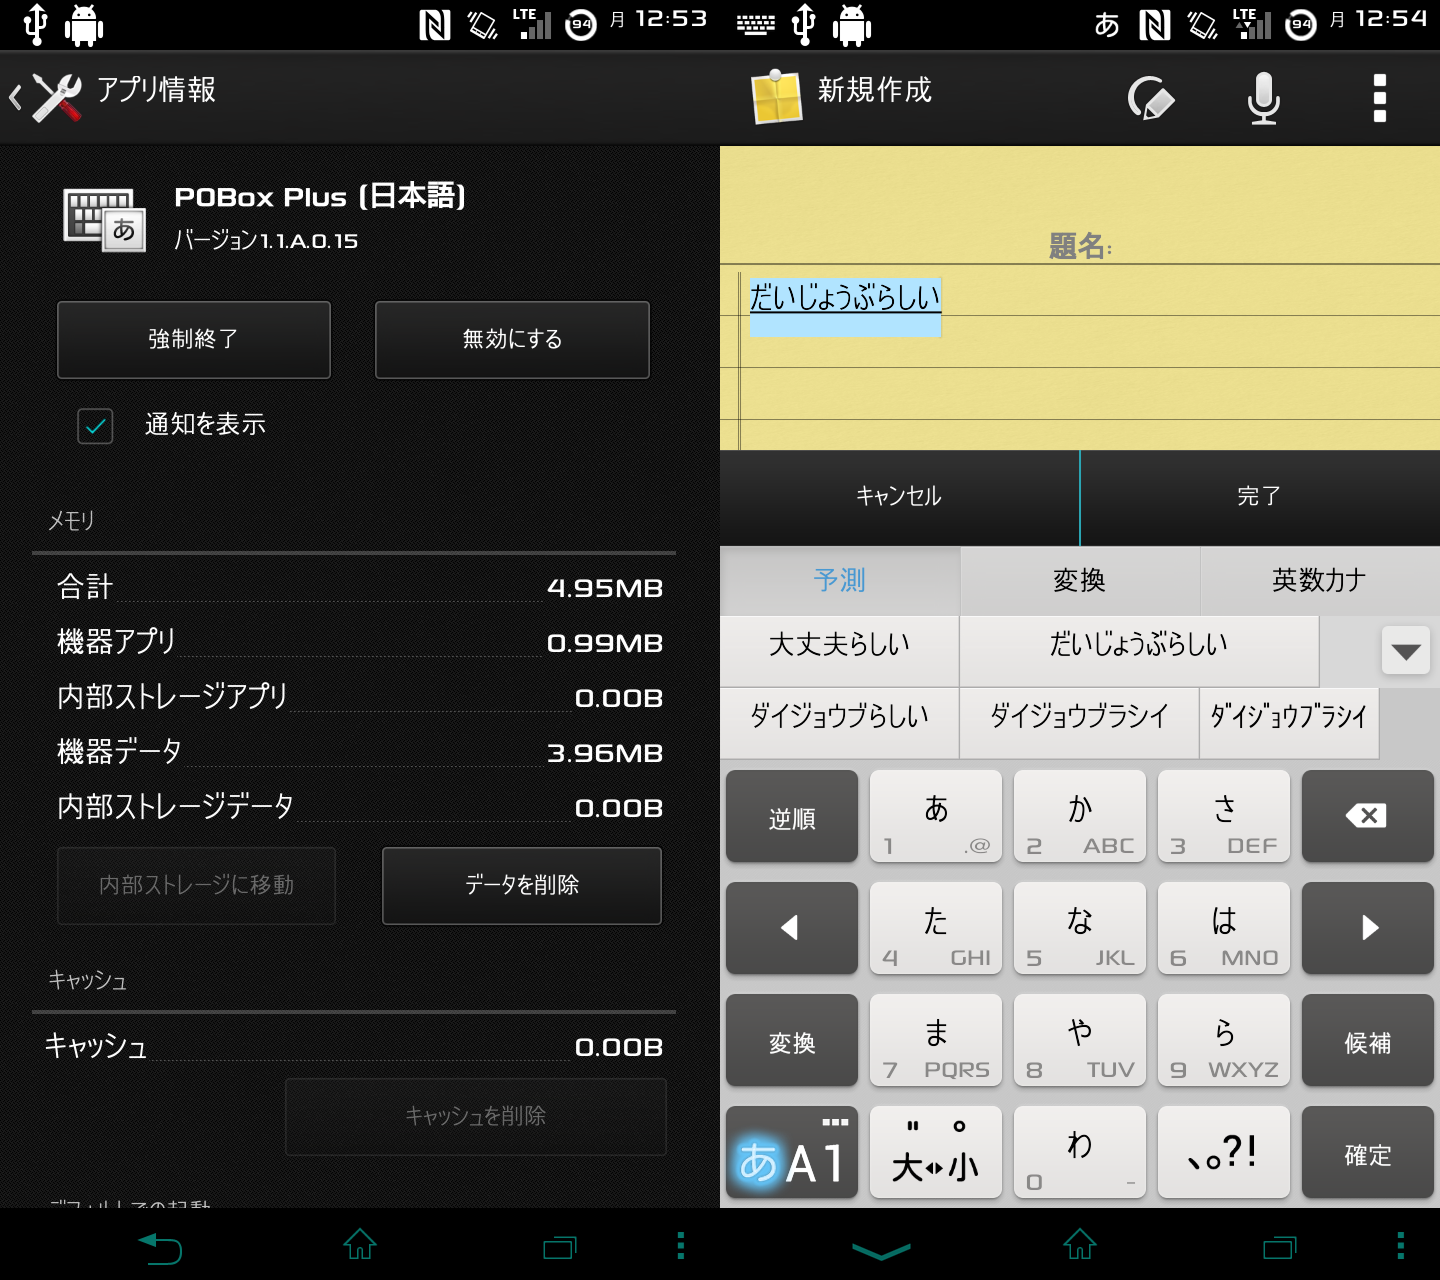This screenshot has height=1280, width=1440.
Task: Hide keyboard with the down chevron icon
Action: pos(881,1250)
